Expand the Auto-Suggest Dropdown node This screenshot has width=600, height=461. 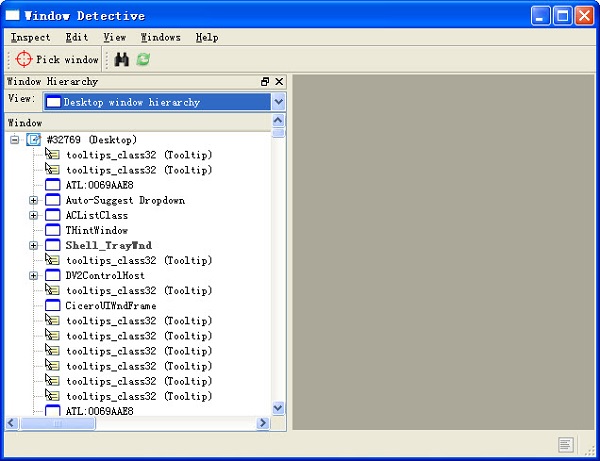pos(33,200)
